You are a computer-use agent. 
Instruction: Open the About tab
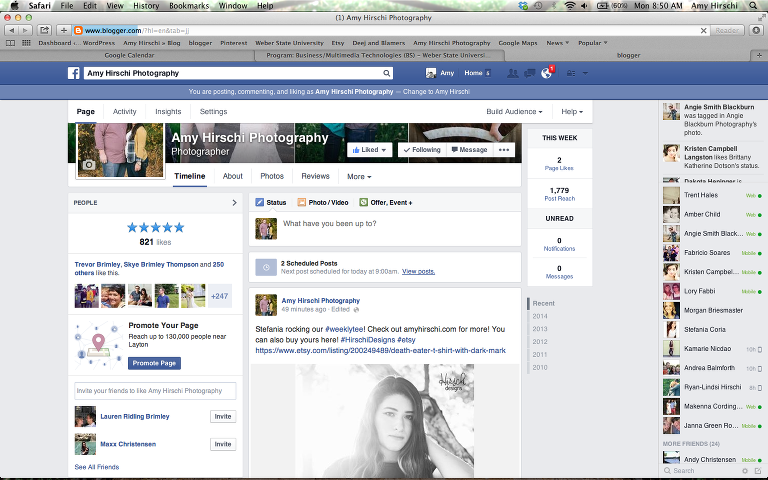click(233, 176)
